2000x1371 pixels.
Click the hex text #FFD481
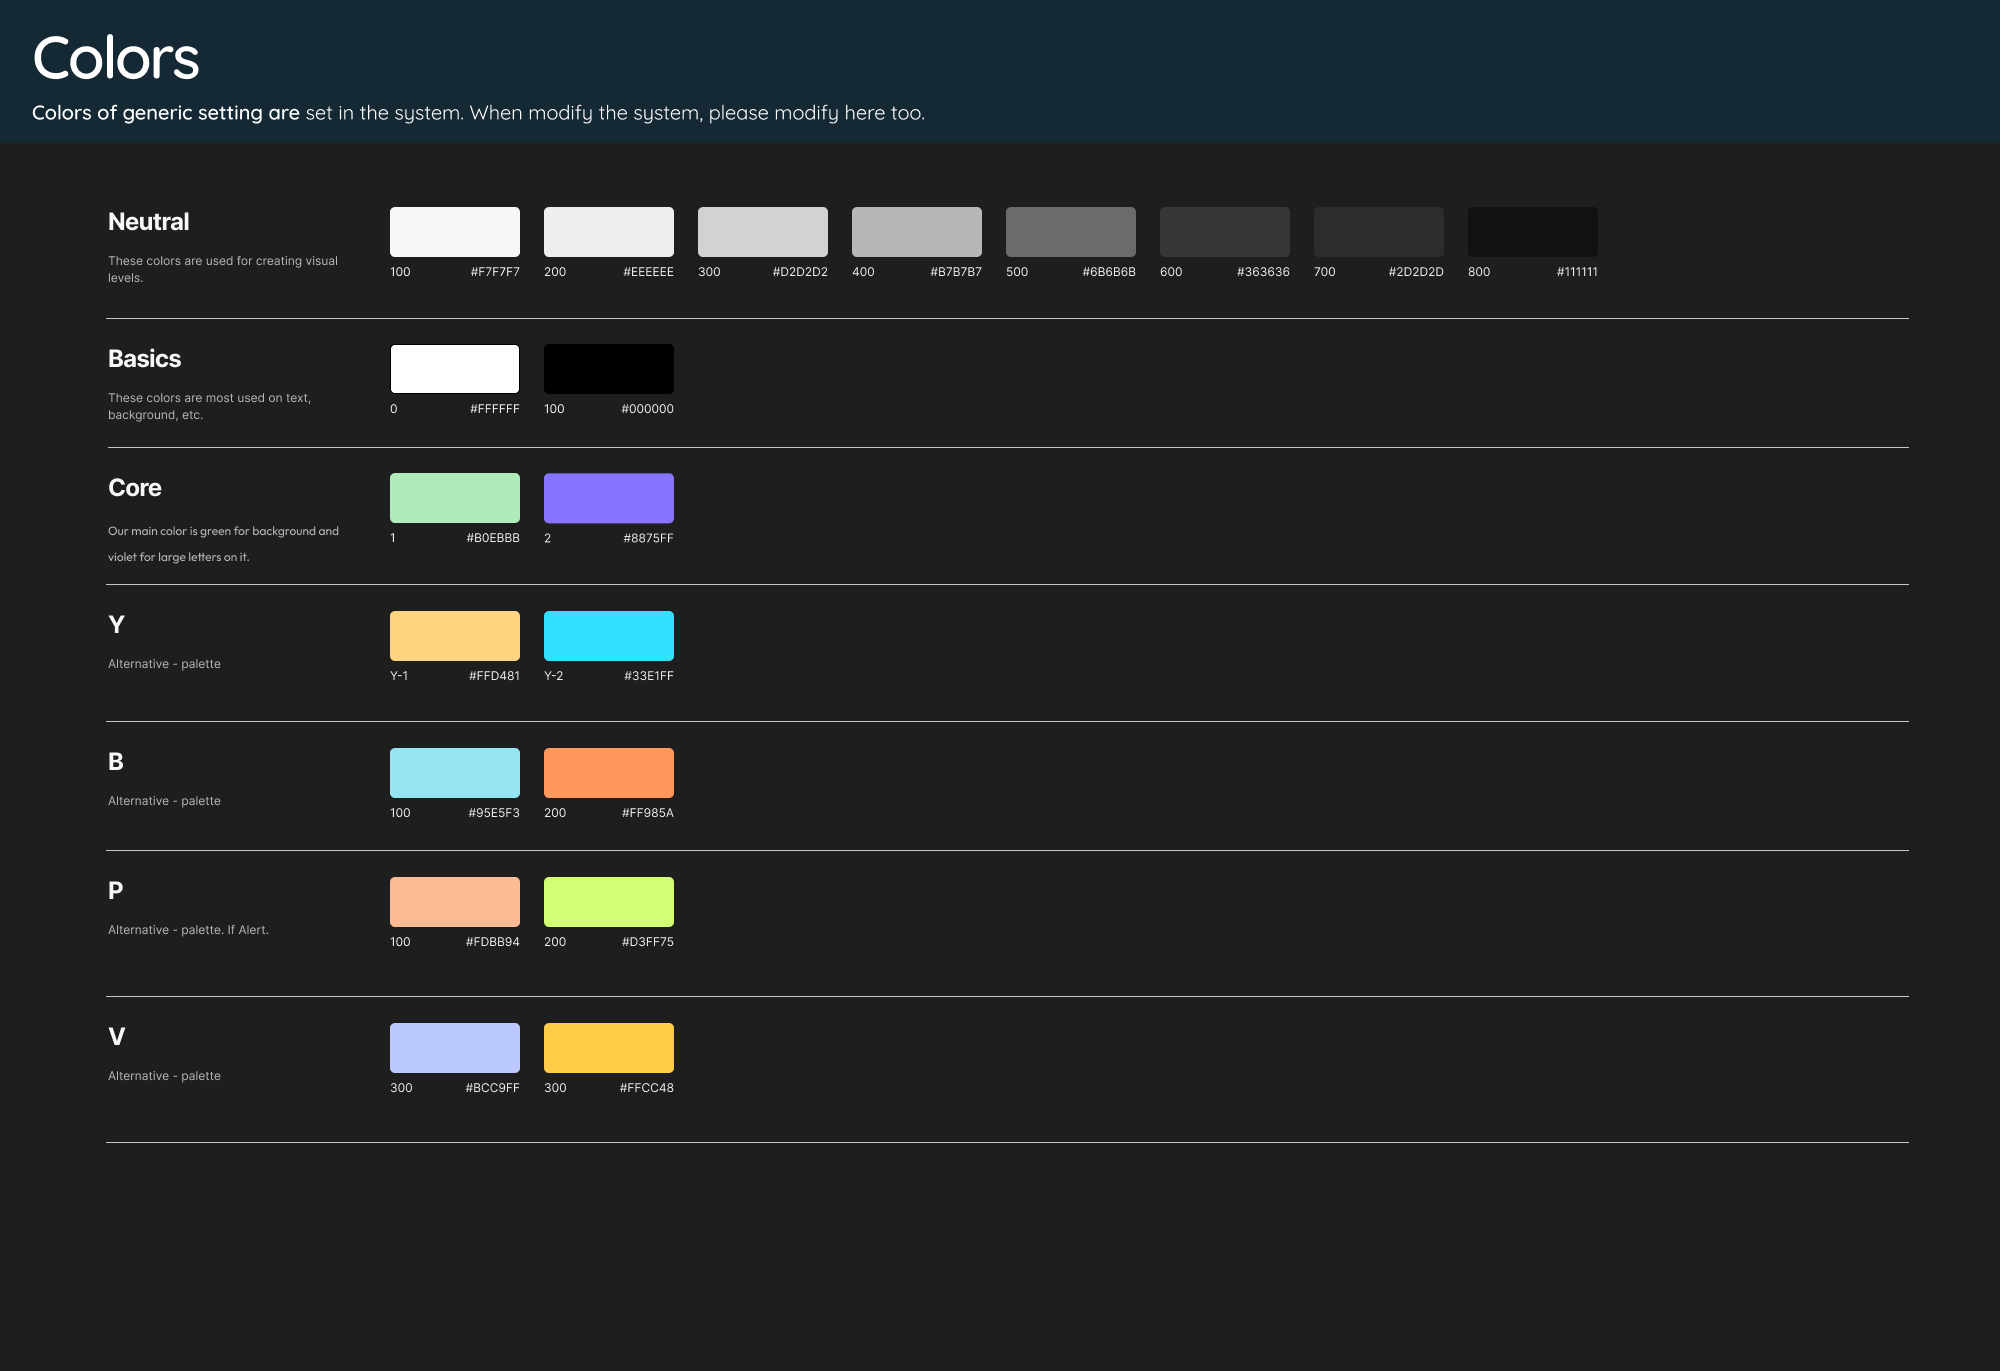coord(494,676)
